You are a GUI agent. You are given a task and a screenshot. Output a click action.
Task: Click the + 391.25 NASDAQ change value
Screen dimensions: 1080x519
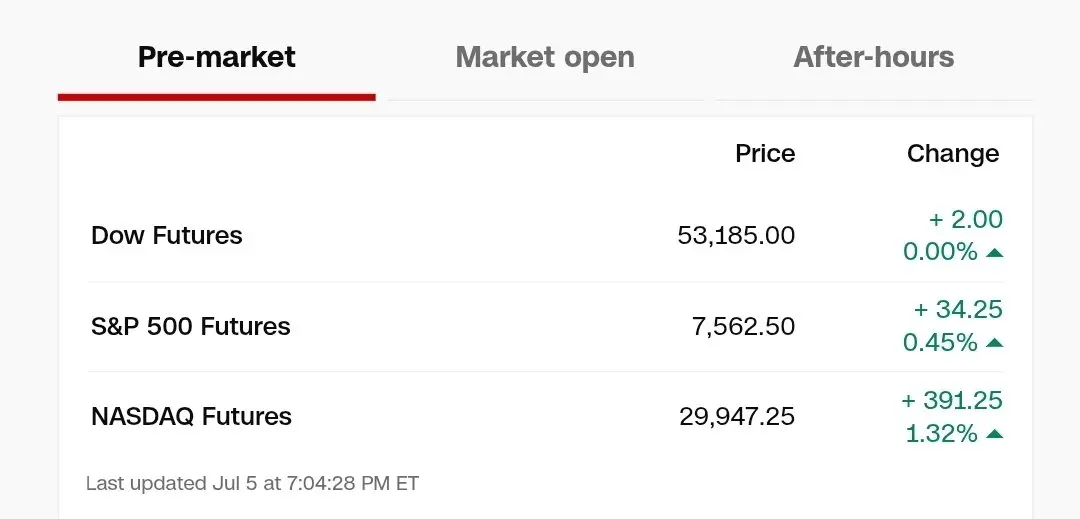pos(952,401)
